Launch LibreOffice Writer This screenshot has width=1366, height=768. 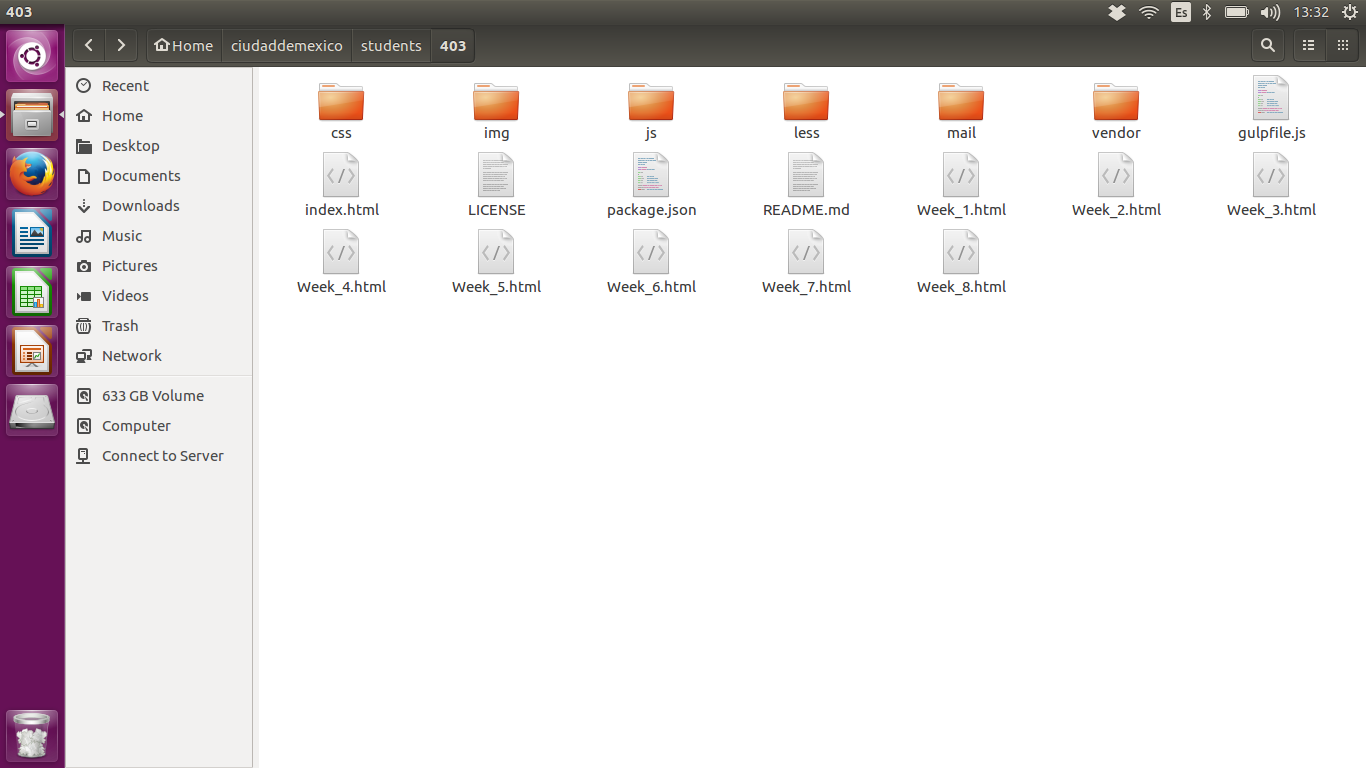tap(32, 233)
